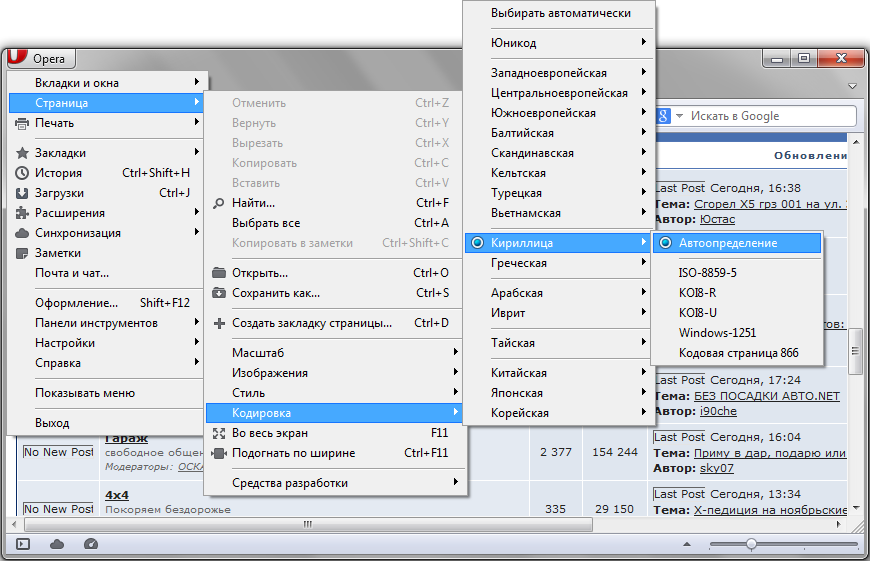
Task: Click the printer icon beside Печать
Action: [22, 123]
